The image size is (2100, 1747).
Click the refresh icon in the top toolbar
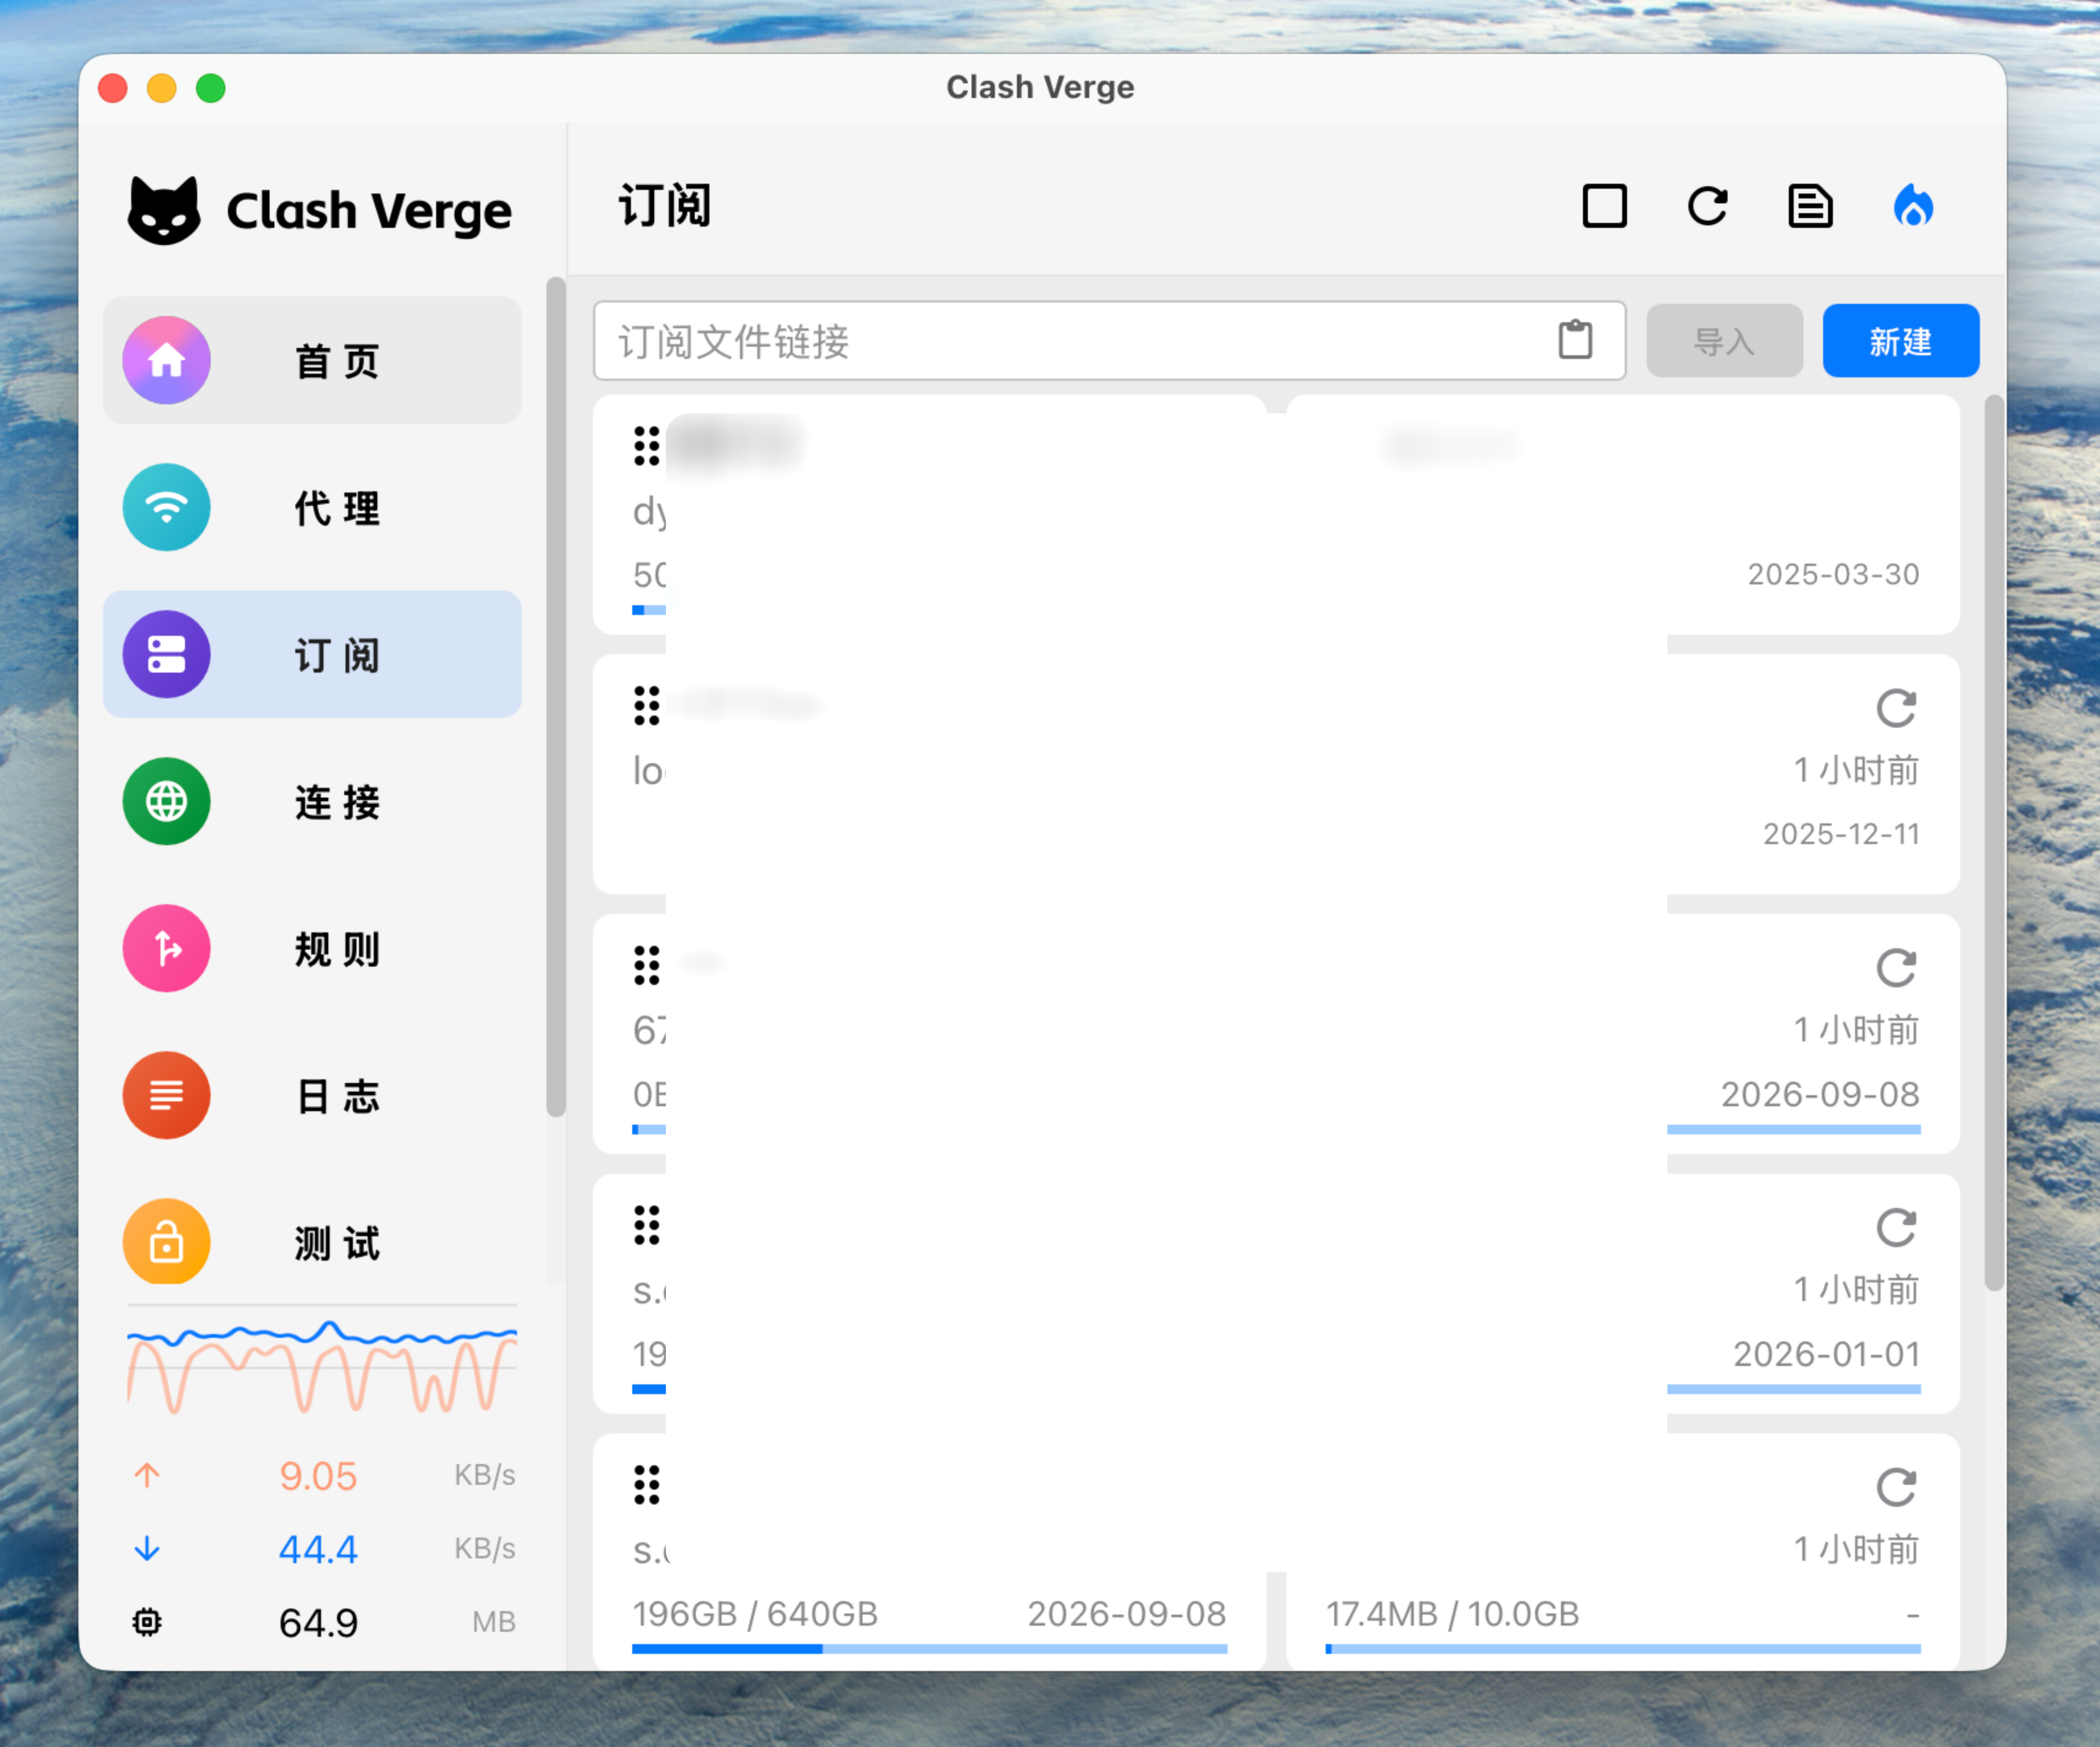pos(1707,207)
